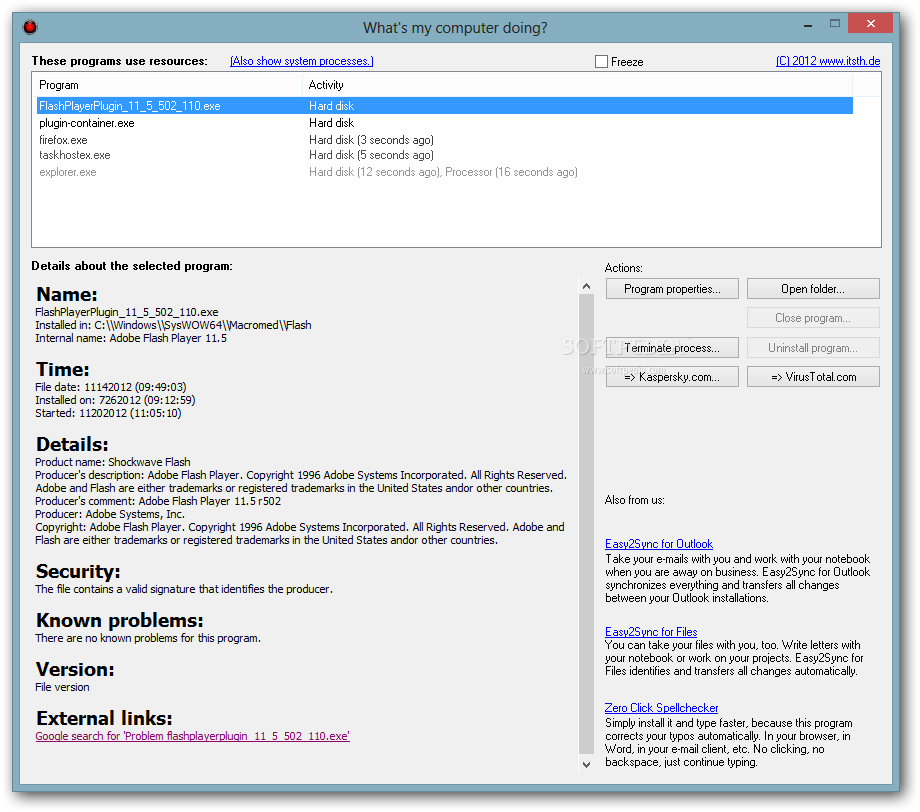Open the Easy2Sync for Outlook link
This screenshot has height=812, width=920.
(x=659, y=544)
